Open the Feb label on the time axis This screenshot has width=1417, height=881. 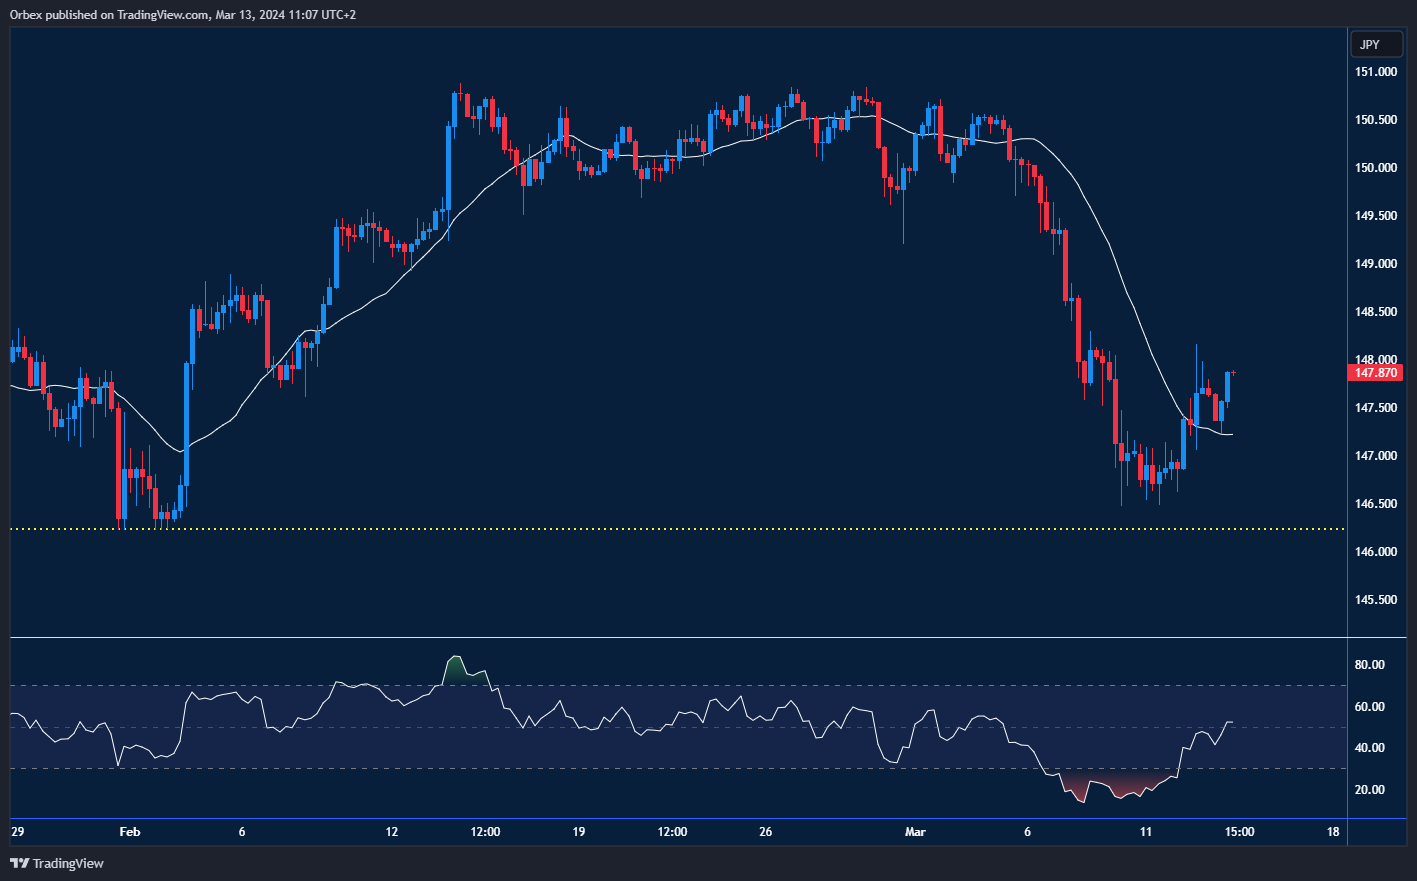pos(129,831)
